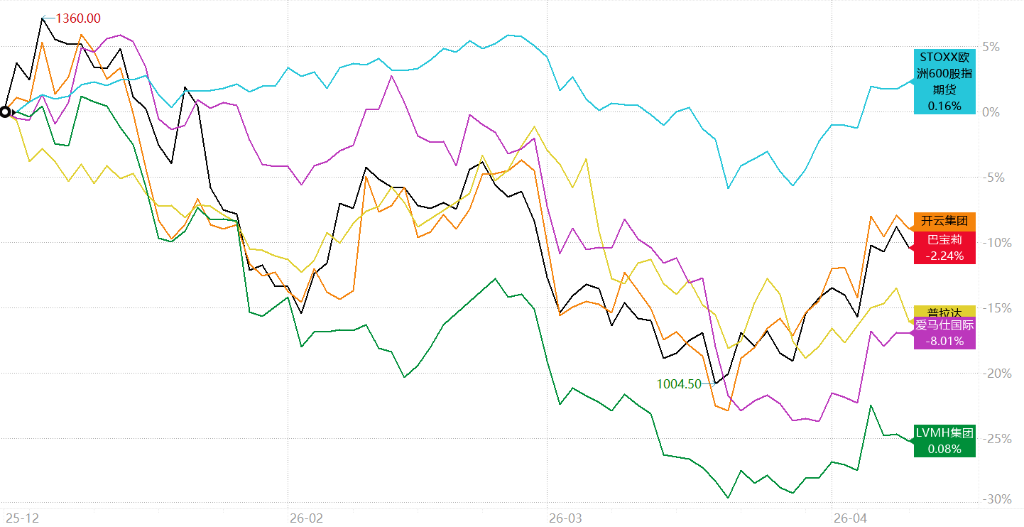
Task: Click the yellow 普拉达 series label
Action: coord(945,312)
